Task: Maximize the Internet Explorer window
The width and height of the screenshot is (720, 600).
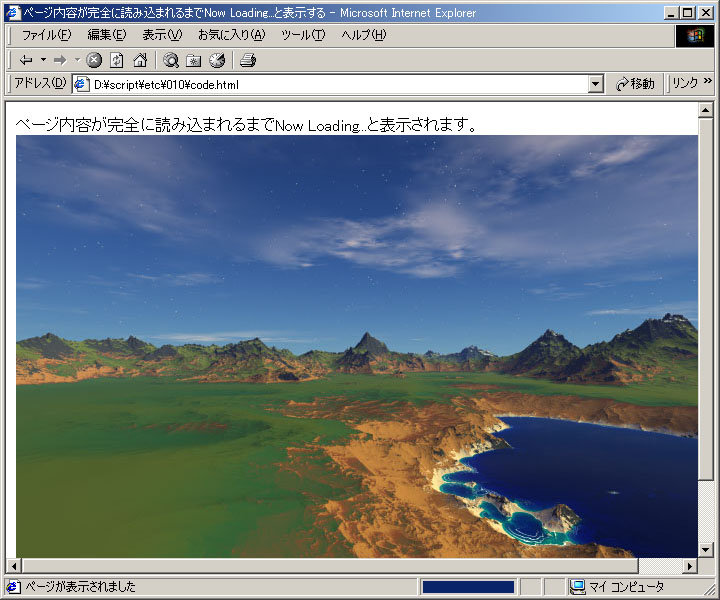Action: tap(687, 13)
